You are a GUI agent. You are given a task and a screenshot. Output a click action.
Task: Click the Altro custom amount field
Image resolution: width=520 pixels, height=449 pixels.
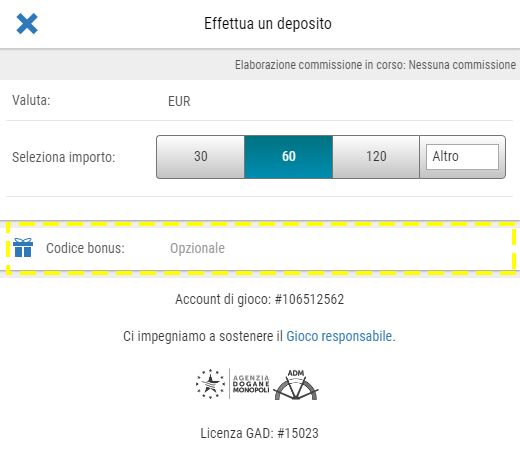[x=462, y=157]
